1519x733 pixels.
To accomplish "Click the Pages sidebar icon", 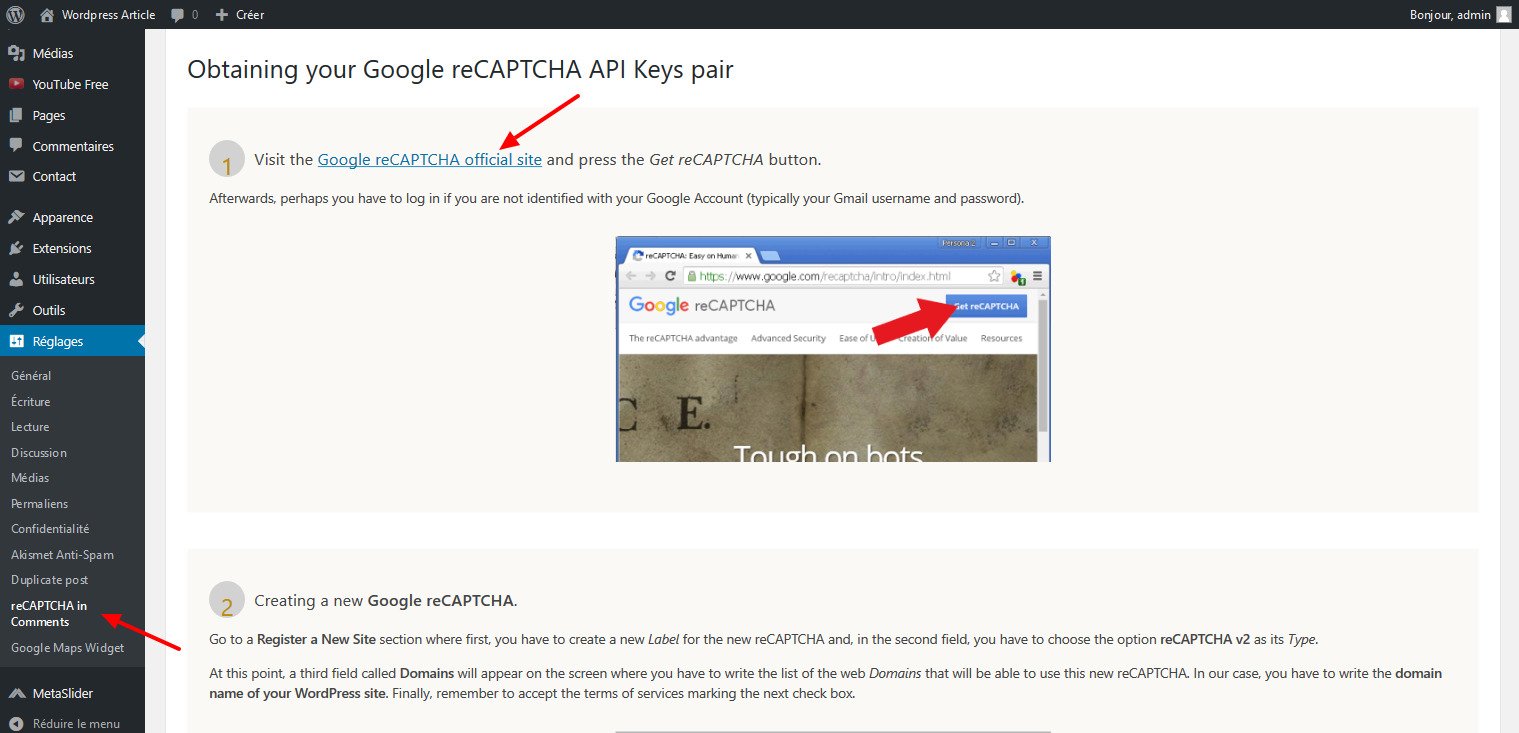I will coord(16,115).
